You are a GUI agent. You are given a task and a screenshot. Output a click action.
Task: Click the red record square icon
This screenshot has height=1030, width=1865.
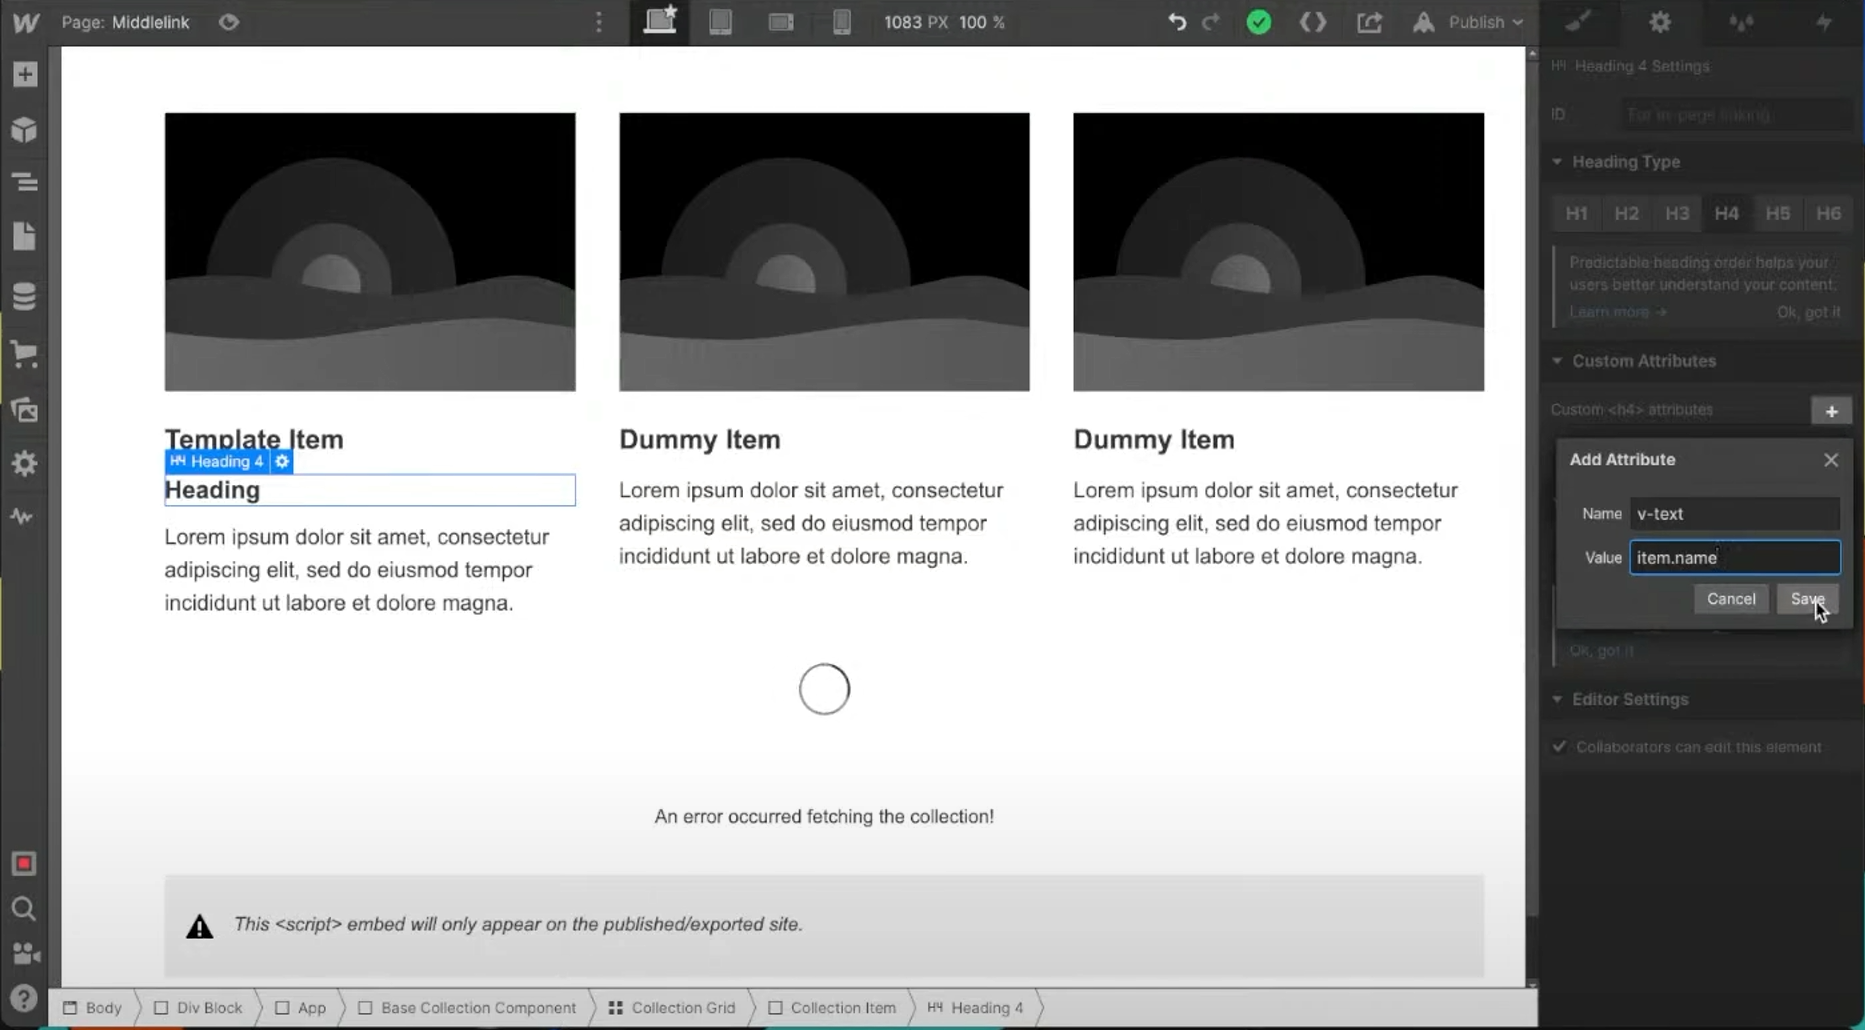24,863
